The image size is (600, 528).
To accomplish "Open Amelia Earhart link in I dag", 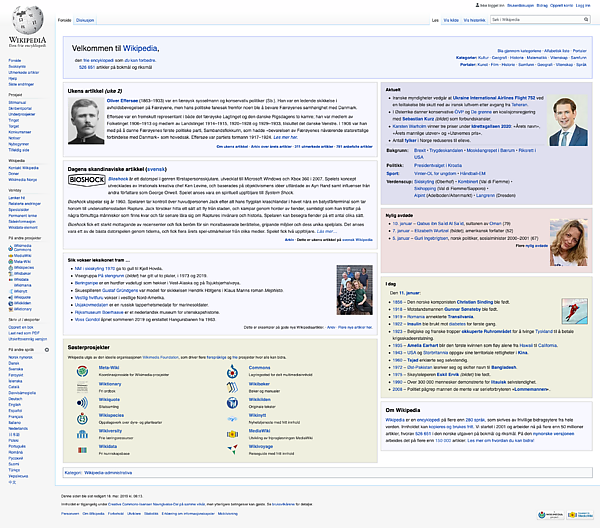I will (424, 345).
